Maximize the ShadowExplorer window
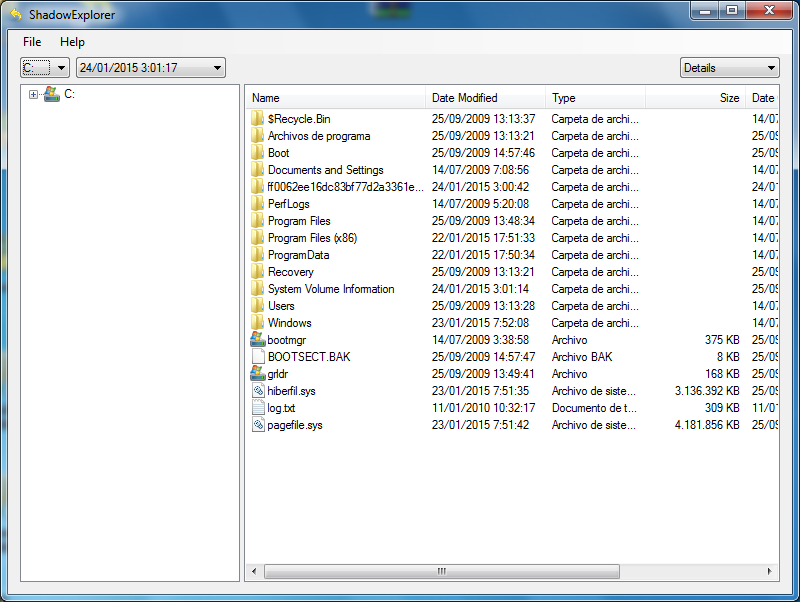 (x=732, y=10)
